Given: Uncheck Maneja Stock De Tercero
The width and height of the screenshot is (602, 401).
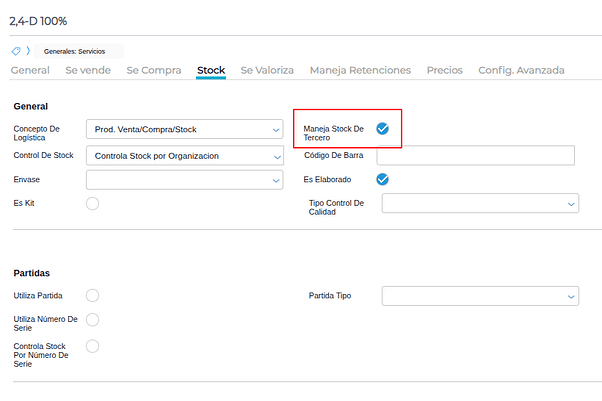Looking at the screenshot, I should tap(382, 129).
